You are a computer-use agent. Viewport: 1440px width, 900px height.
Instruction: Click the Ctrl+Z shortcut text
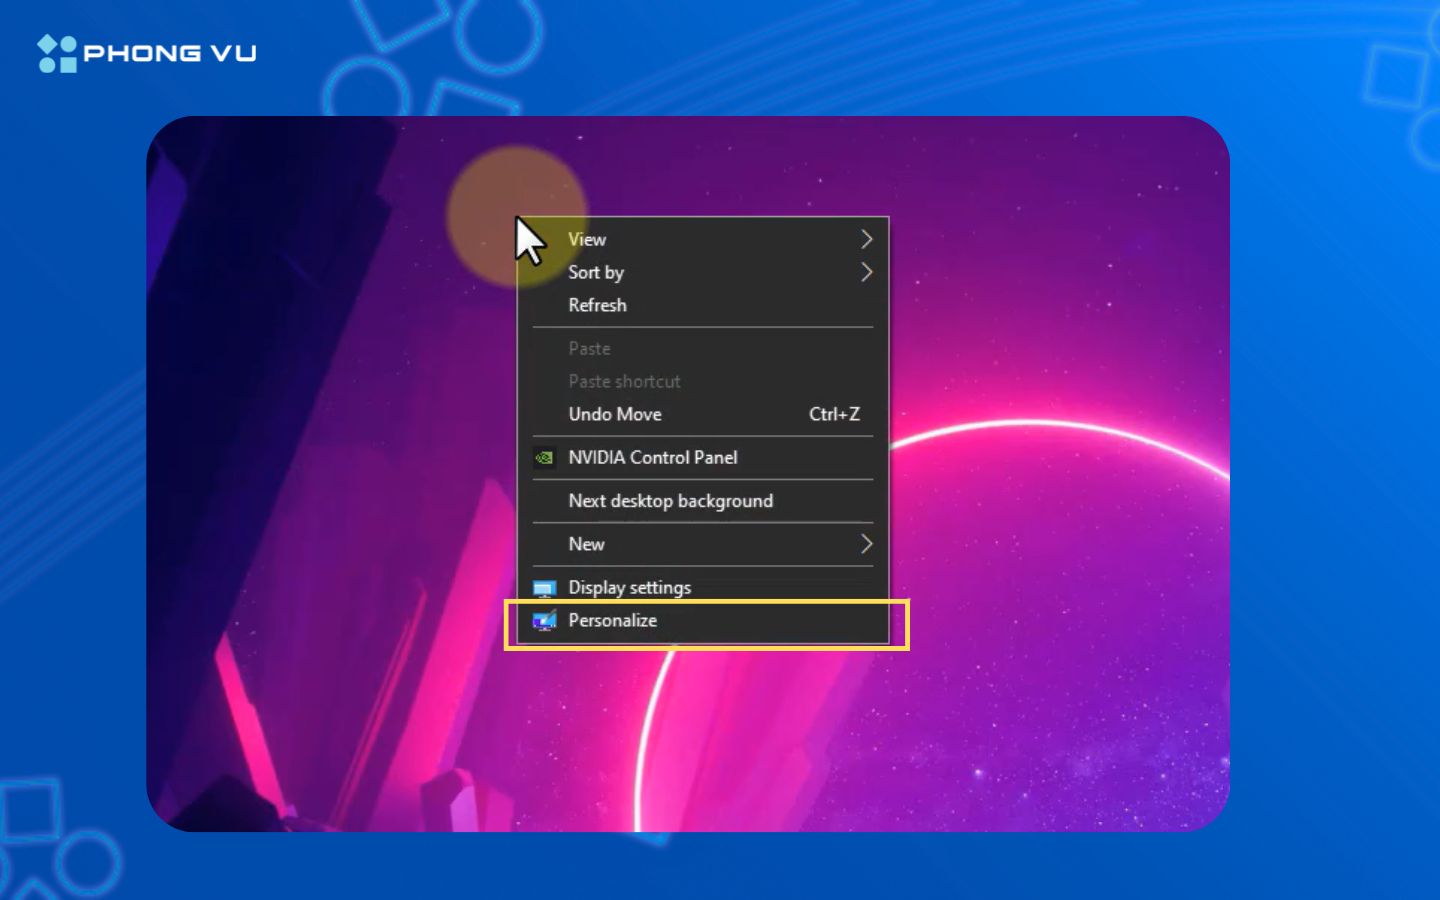pos(834,414)
